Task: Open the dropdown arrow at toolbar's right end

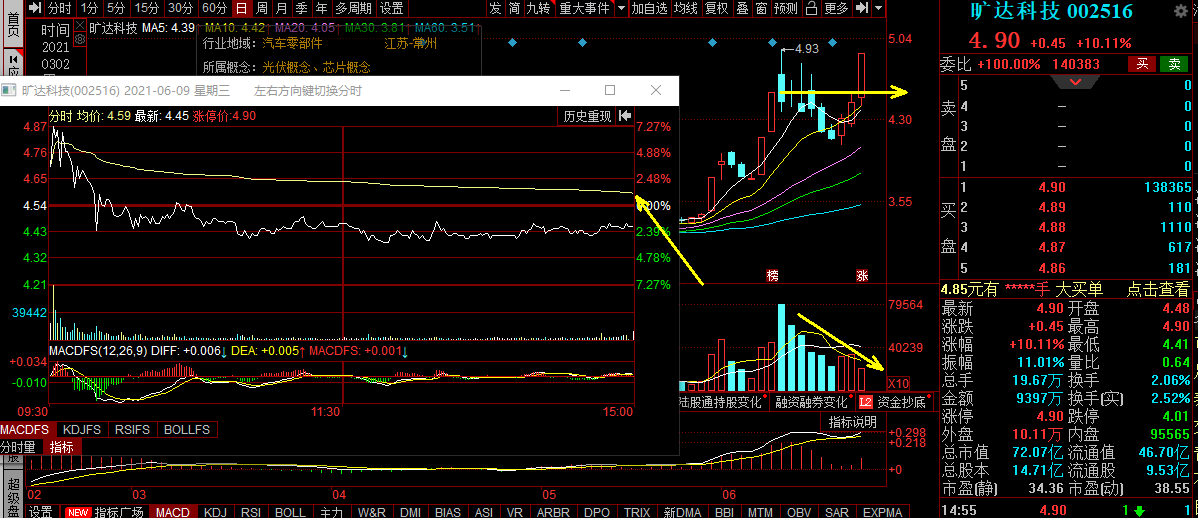Action: click(879, 8)
